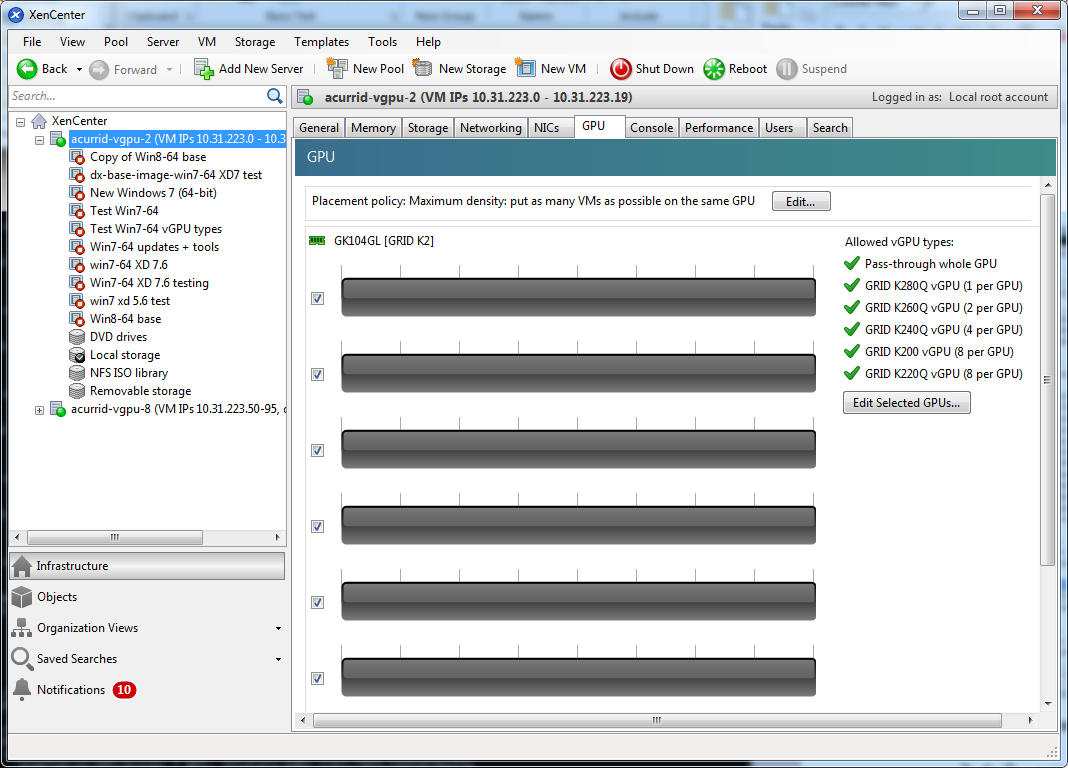Uncheck the first GPU checkbox
This screenshot has height=768, width=1068.
point(317,298)
